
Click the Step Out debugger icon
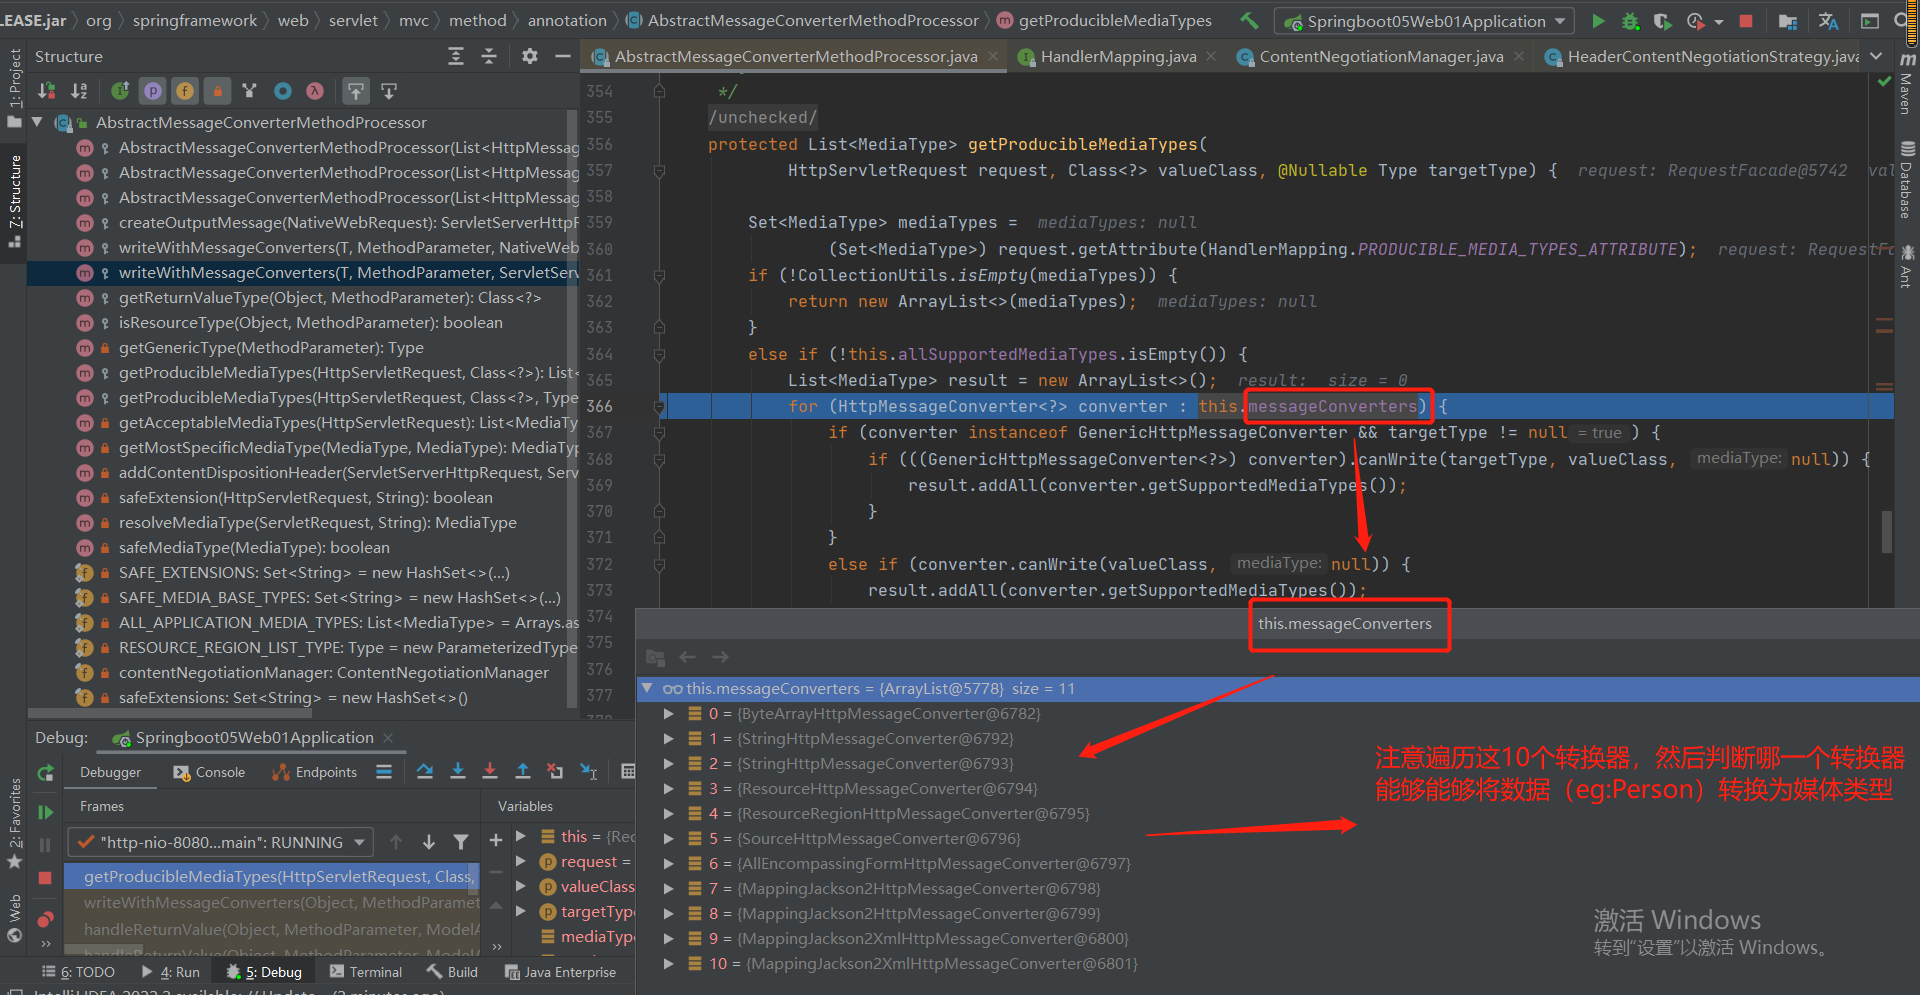coord(522,771)
